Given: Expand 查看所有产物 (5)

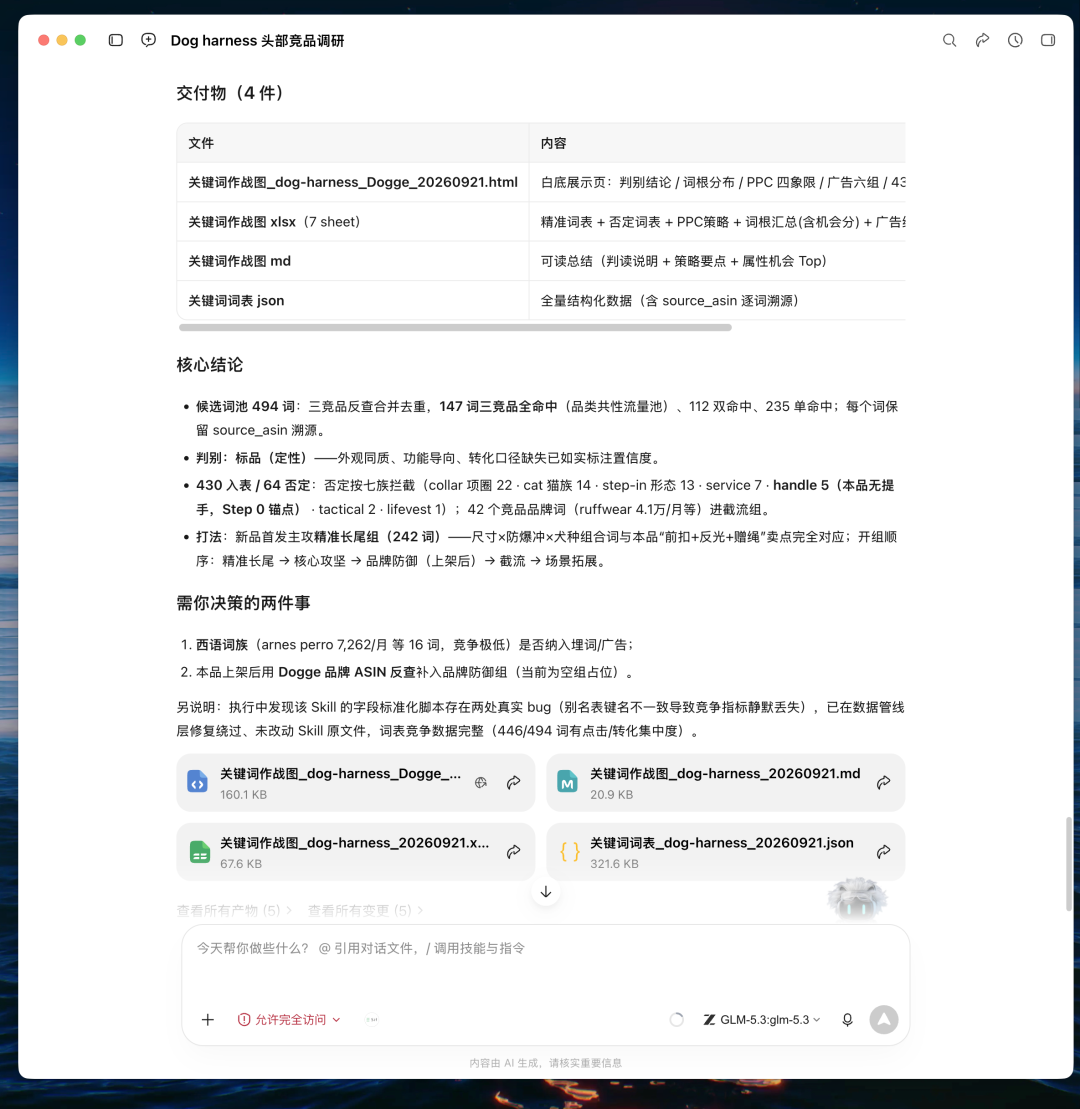Looking at the screenshot, I should [x=234, y=910].
